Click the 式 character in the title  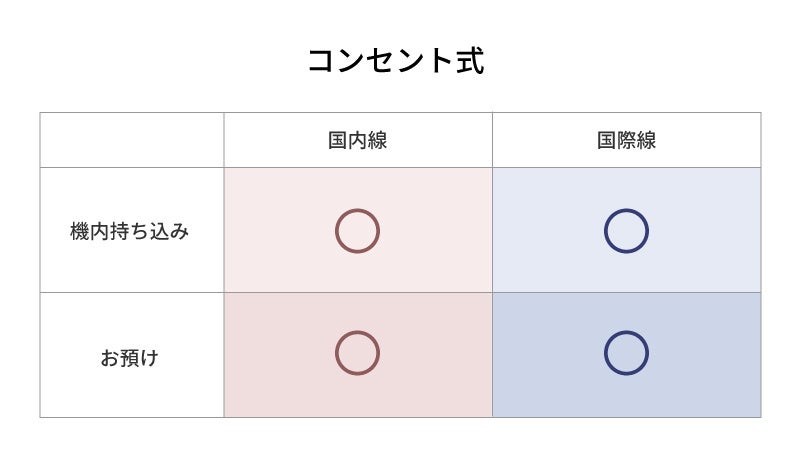[470, 60]
